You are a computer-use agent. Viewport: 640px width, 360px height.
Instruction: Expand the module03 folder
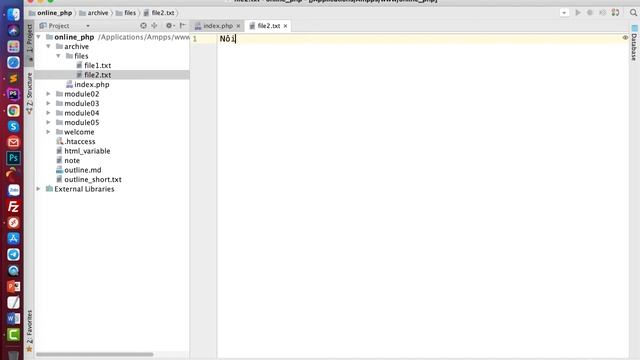(x=49, y=103)
